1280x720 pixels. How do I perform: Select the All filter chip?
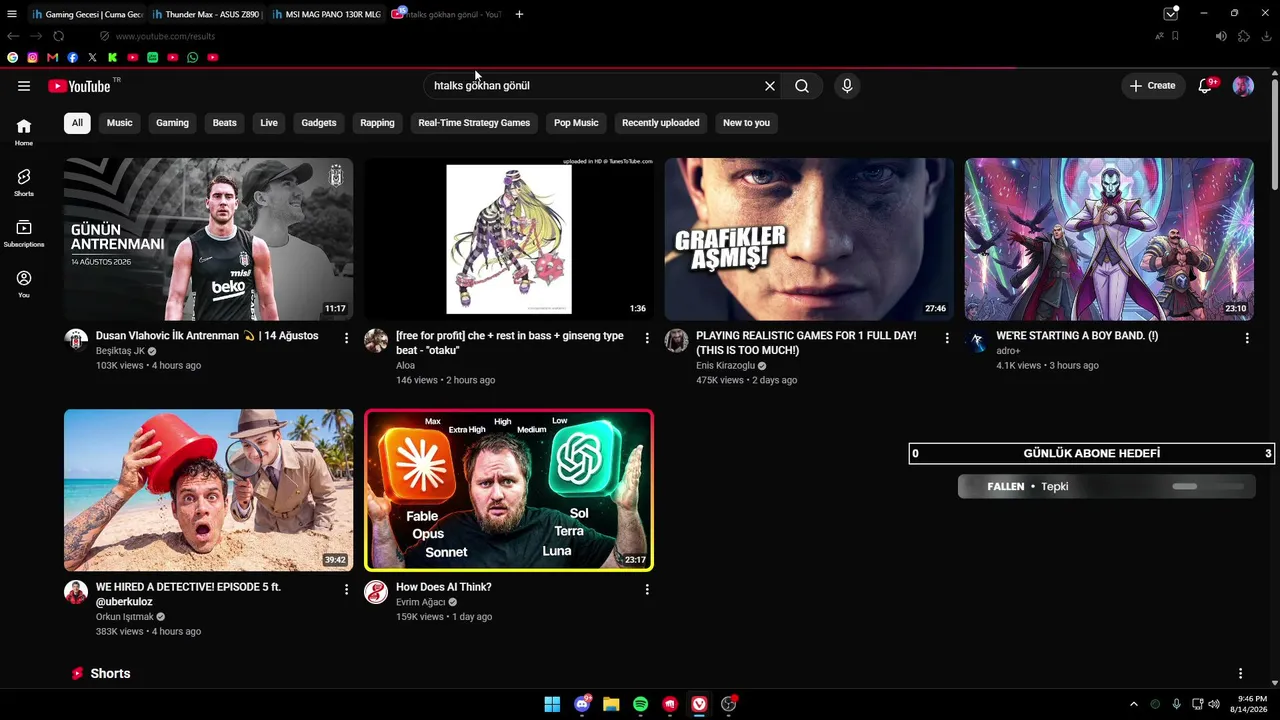coord(77,123)
